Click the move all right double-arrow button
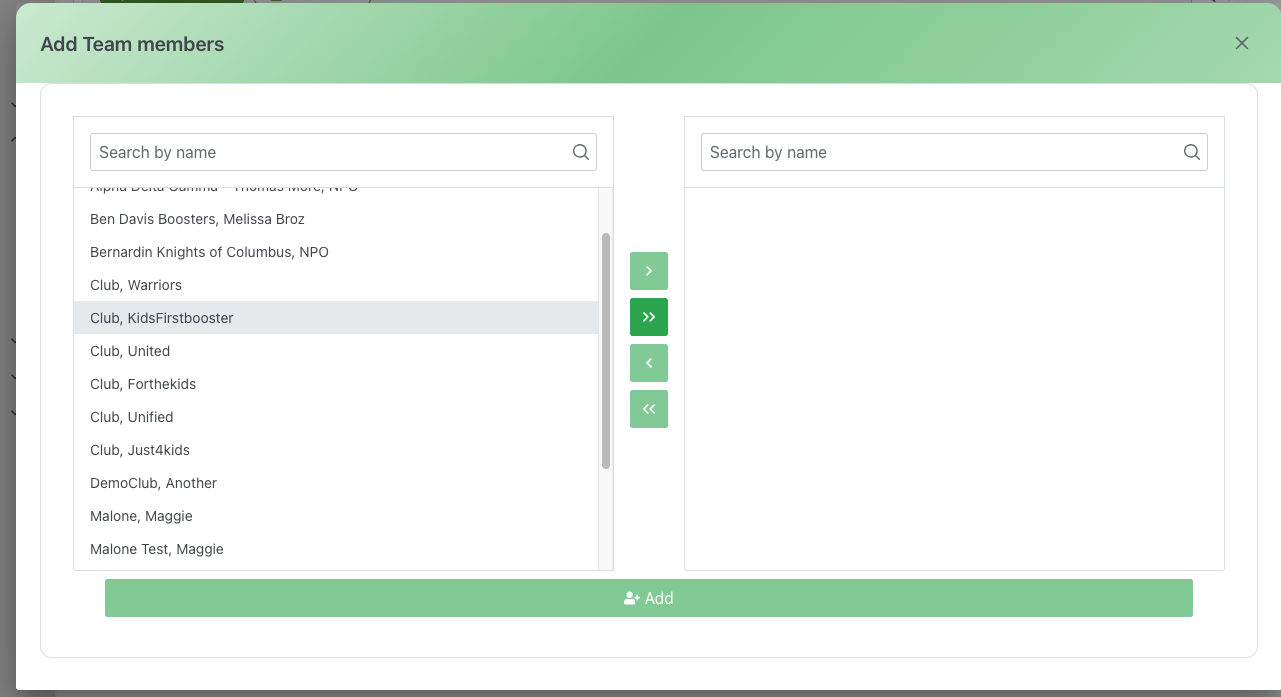 pos(648,317)
